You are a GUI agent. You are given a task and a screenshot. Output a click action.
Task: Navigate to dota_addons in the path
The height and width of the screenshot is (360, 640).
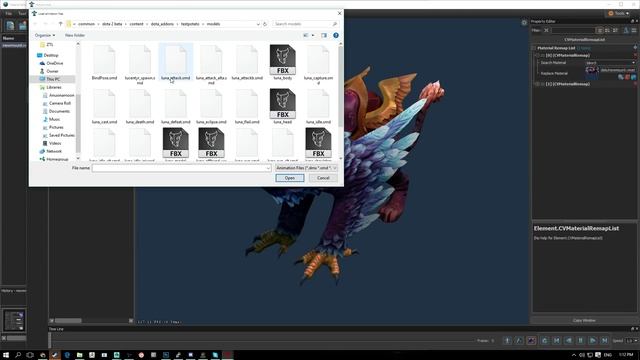pyautogui.click(x=162, y=24)
